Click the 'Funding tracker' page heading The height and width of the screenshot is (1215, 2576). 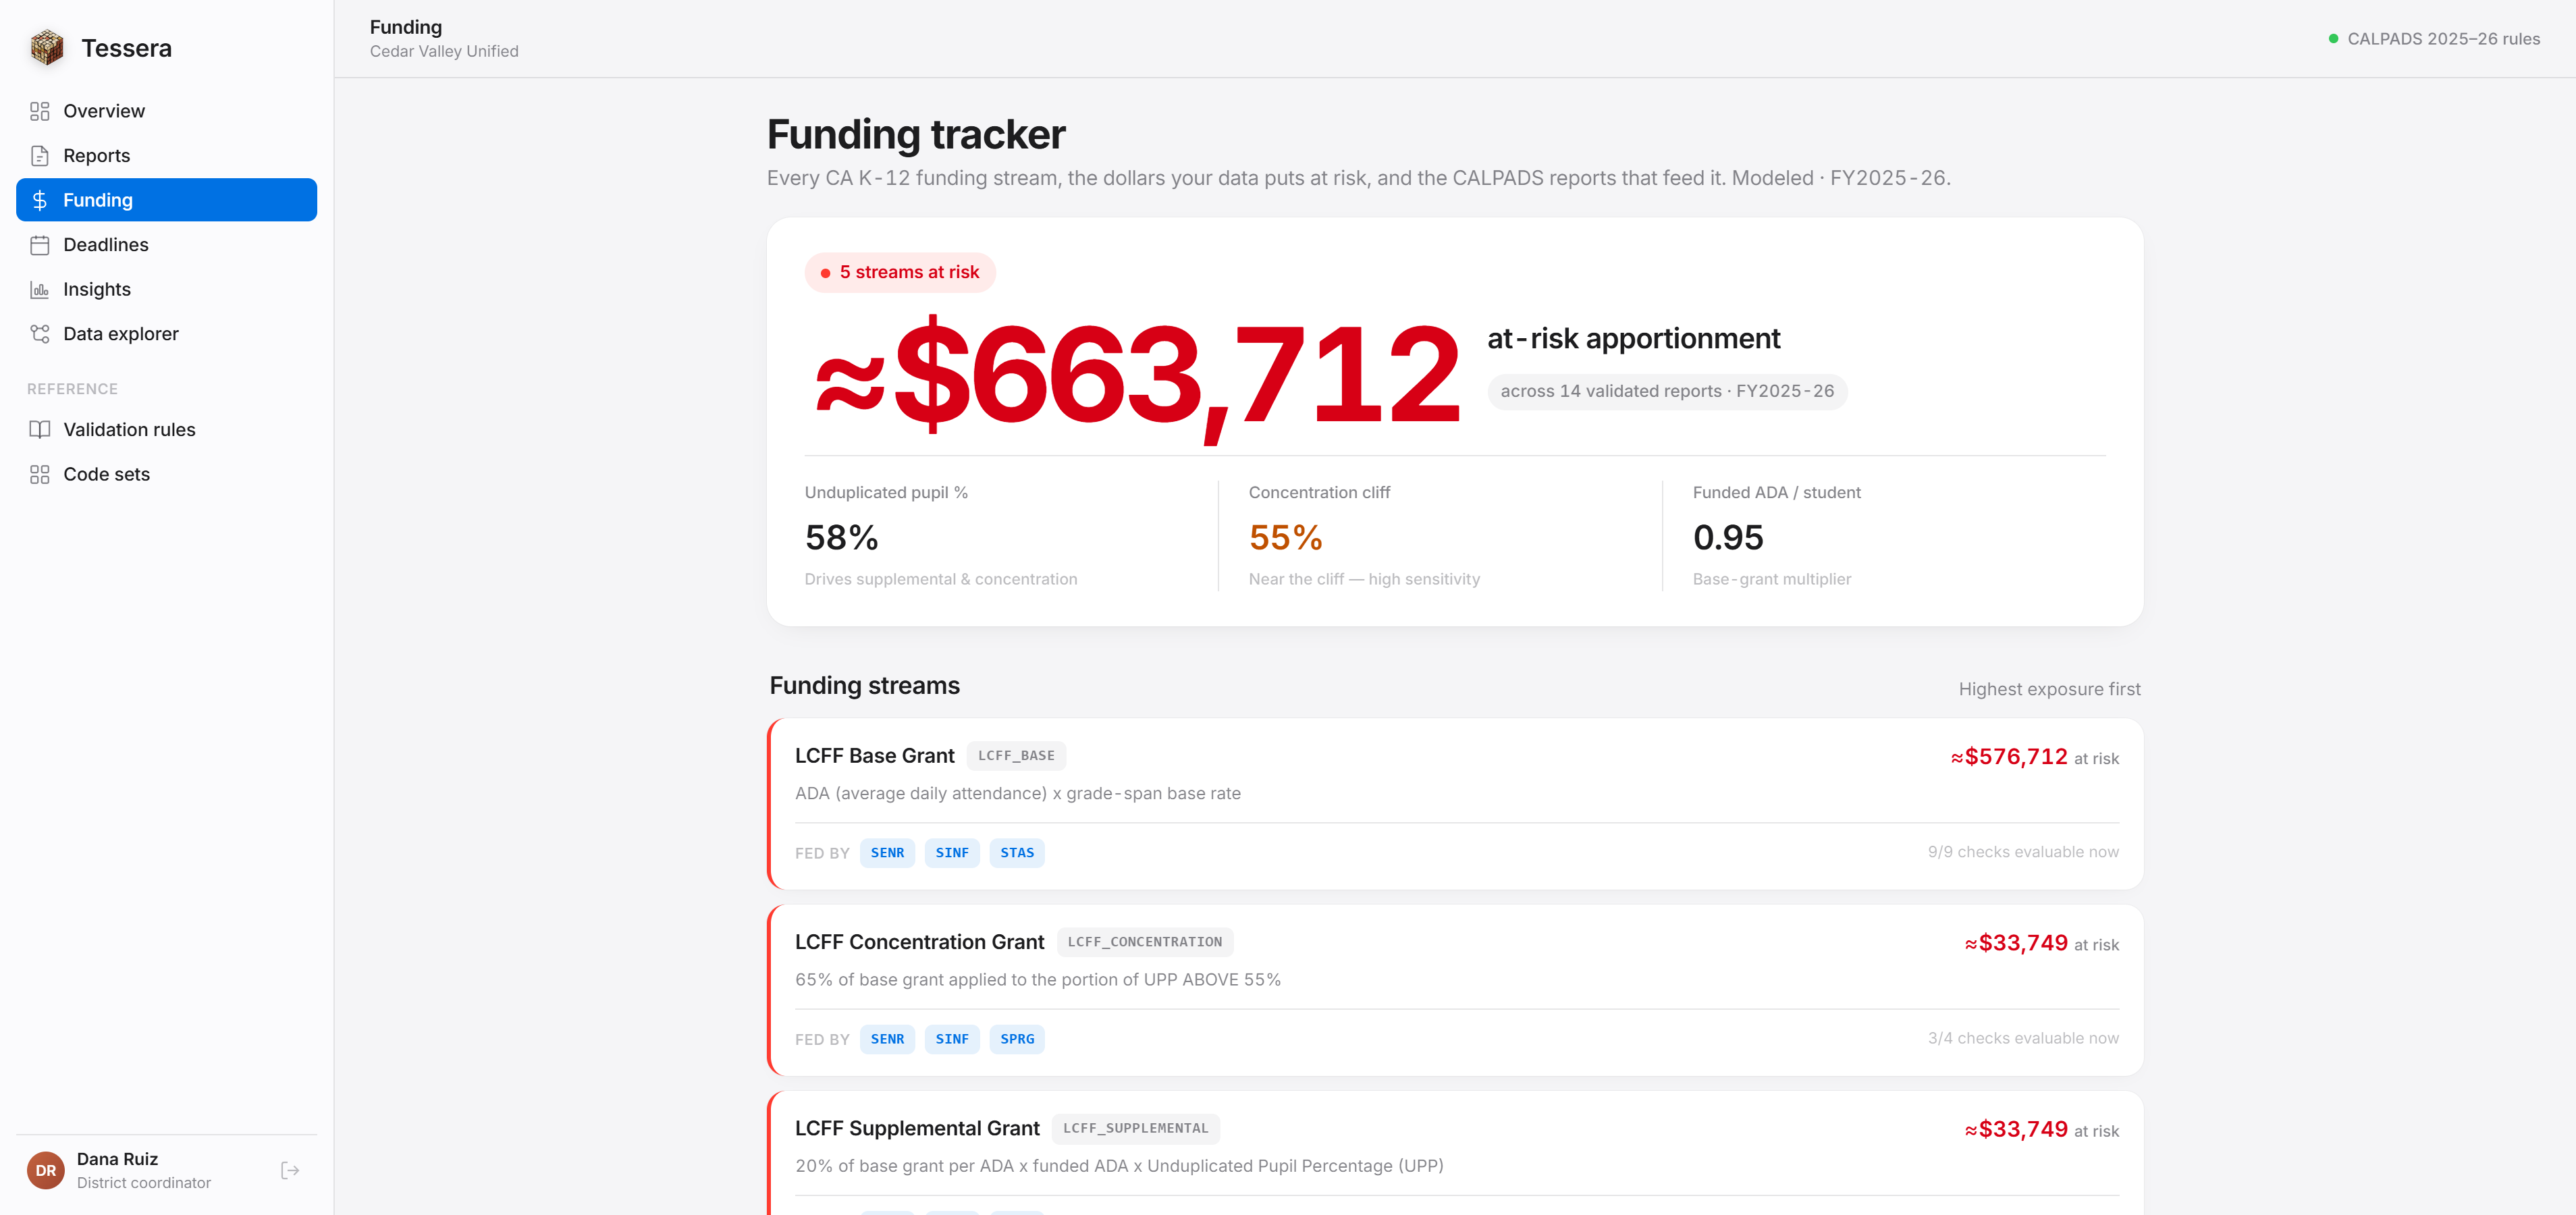click(x=915, y=135)
